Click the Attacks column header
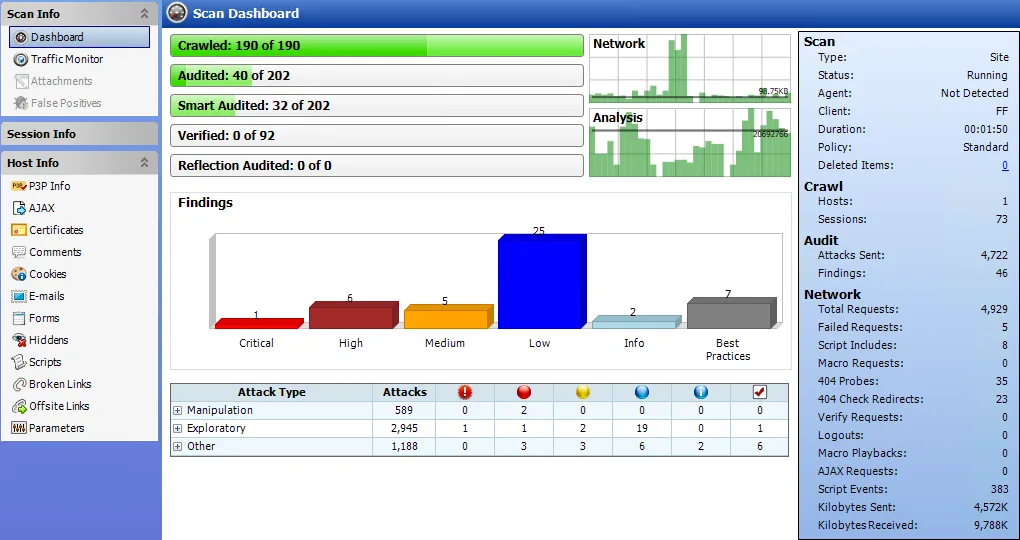1020x540 pixels. click(404, 392)
